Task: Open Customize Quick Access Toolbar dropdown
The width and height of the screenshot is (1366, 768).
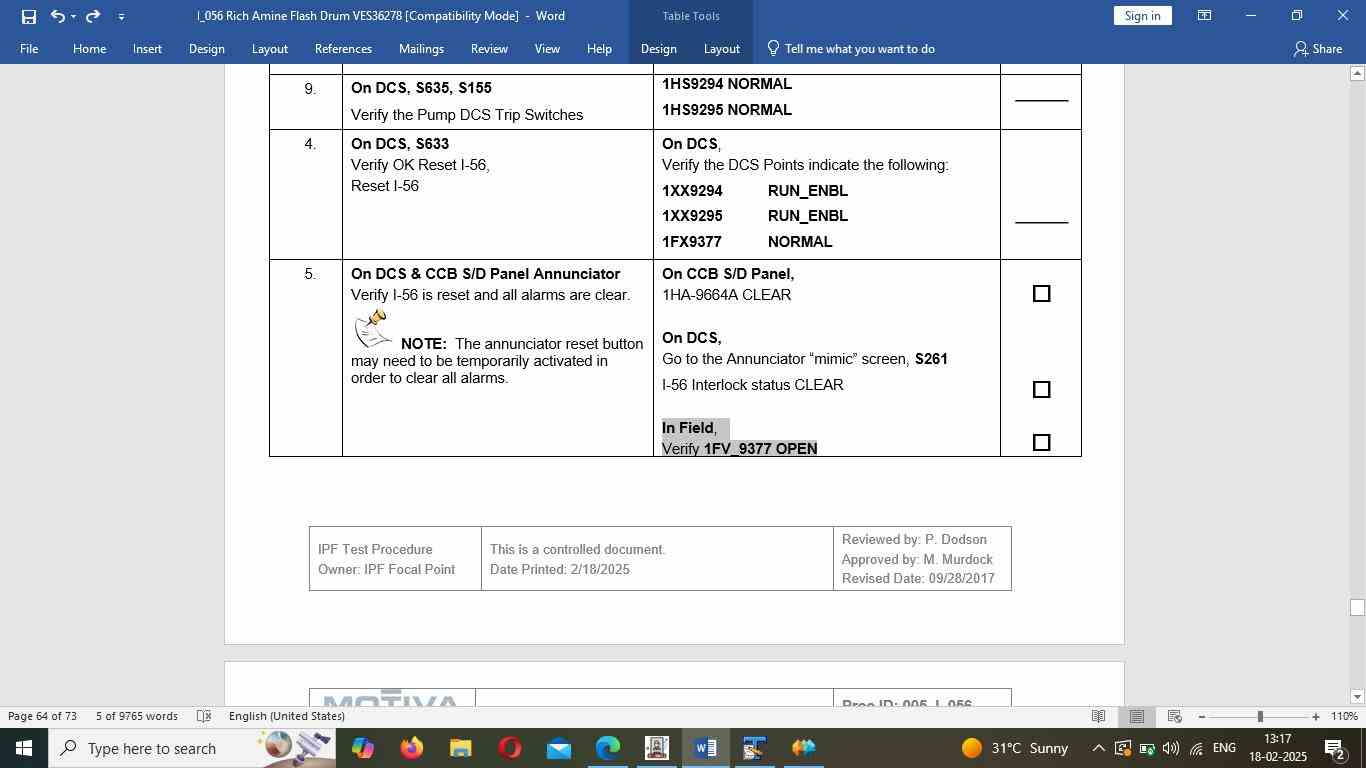Action: pos(121,16)
